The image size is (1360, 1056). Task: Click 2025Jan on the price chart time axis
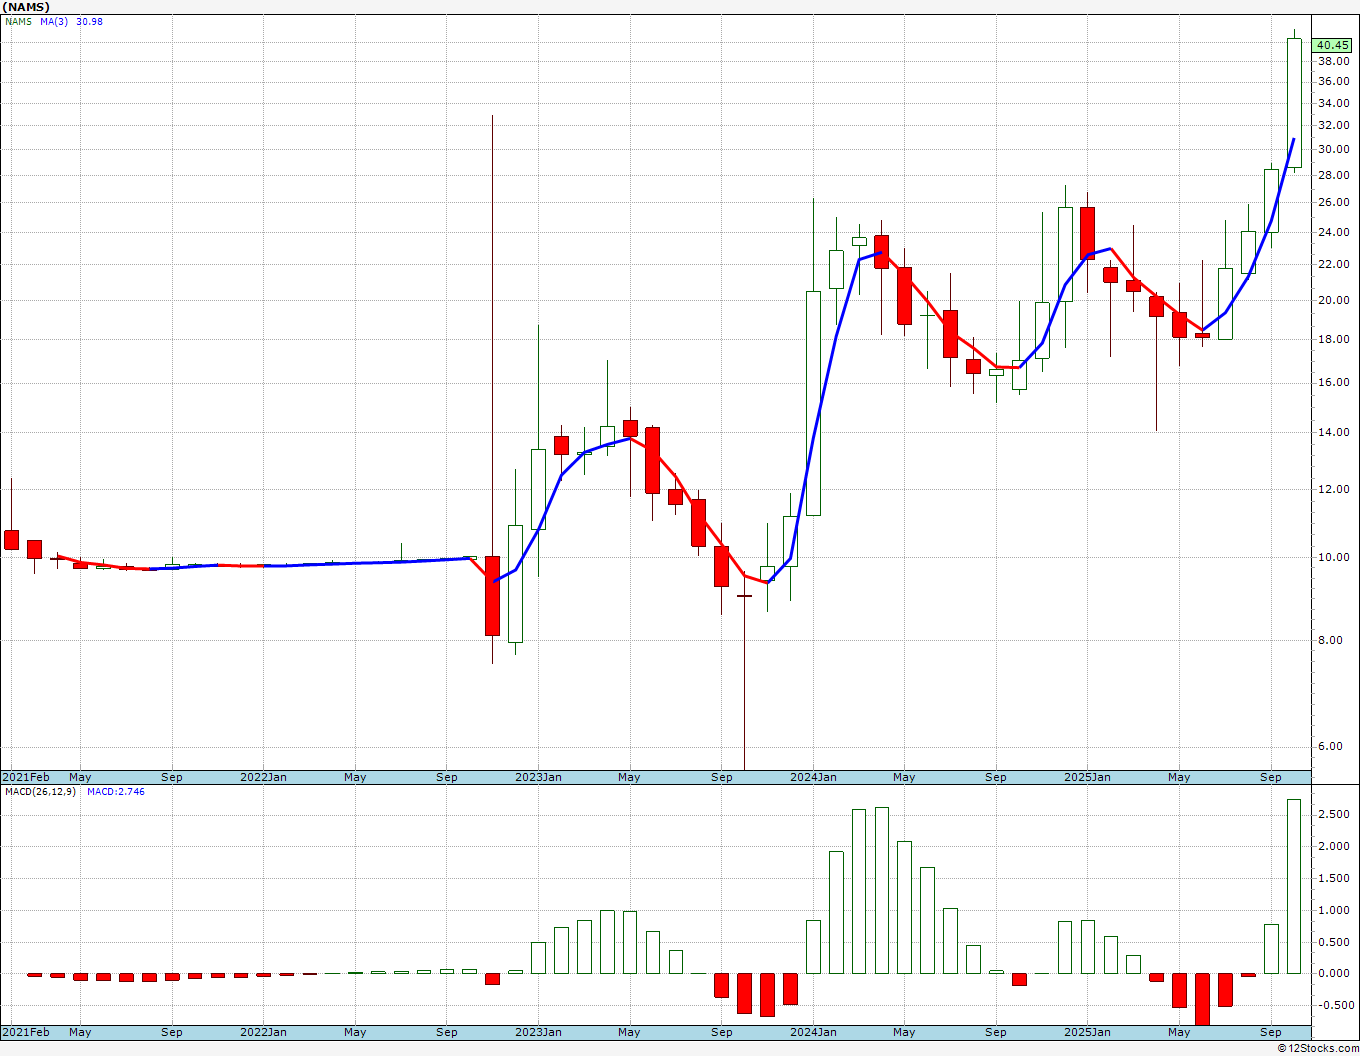pos(1087,777)
